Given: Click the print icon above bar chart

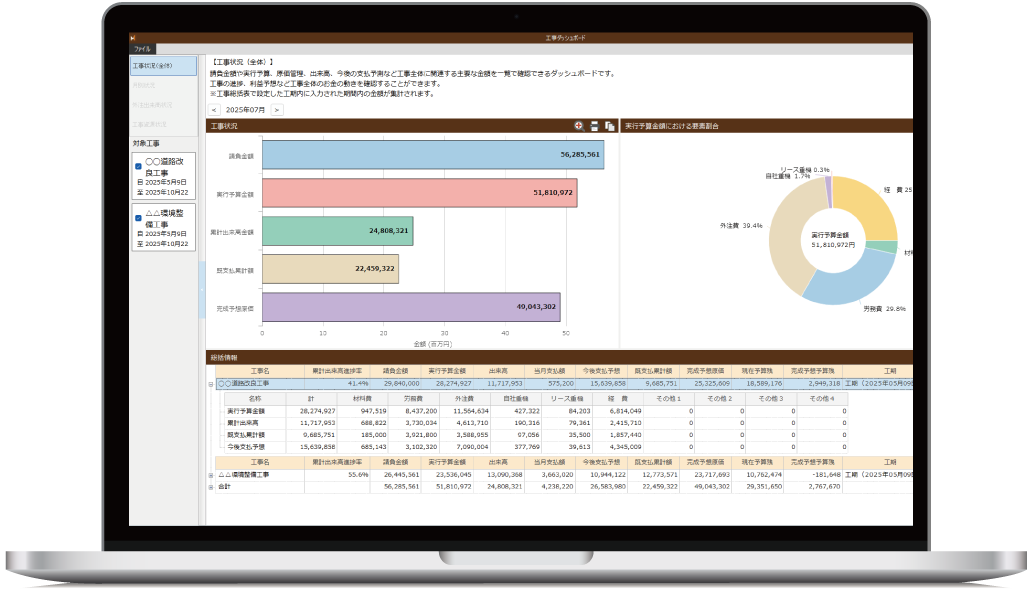Looking at the screenshot, I should (593, 126).
